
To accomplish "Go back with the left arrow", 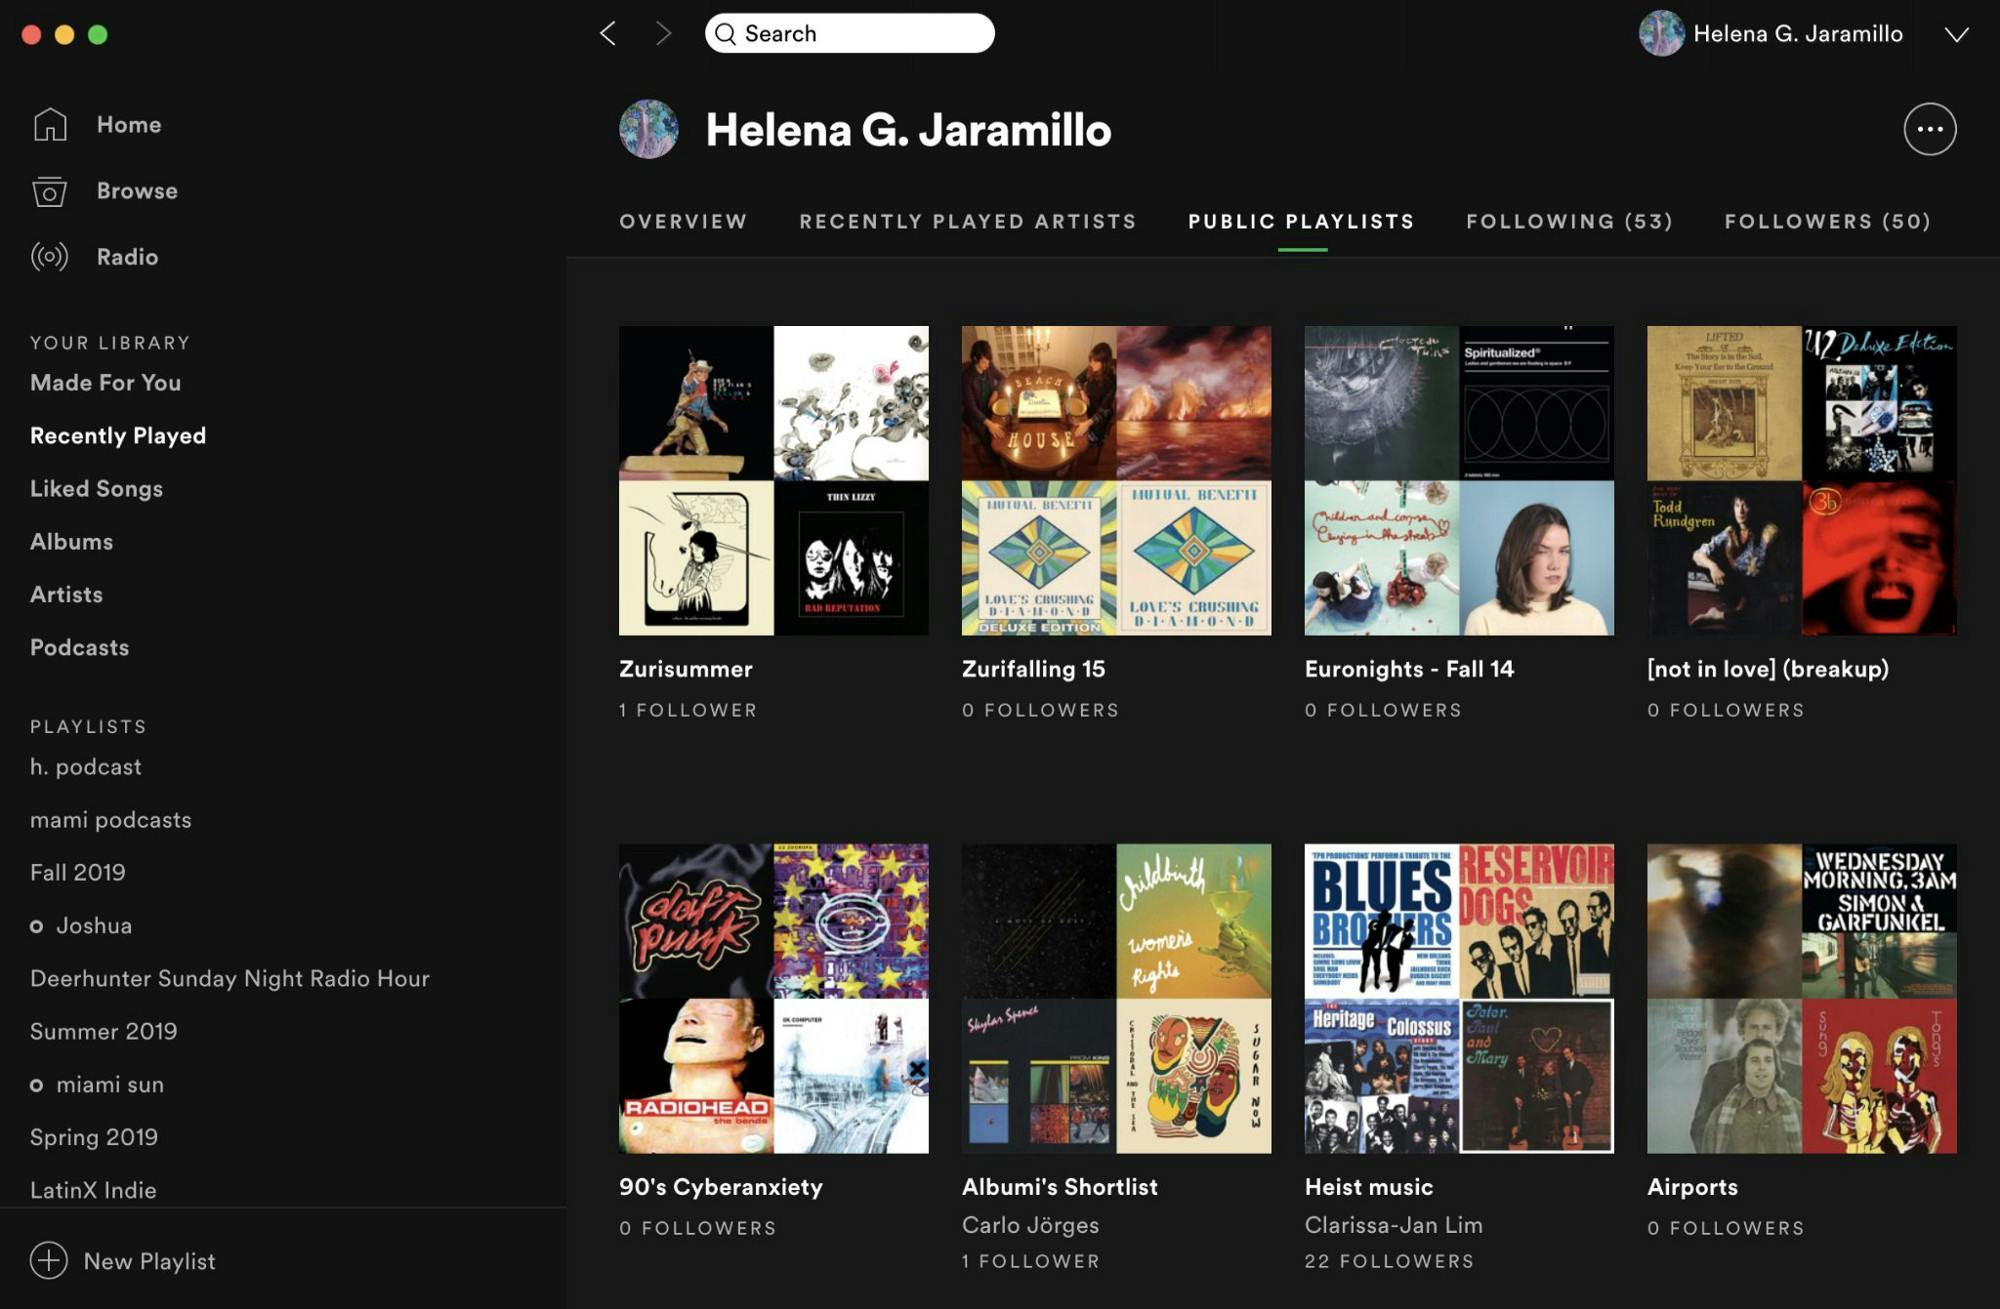I will pyautogui.click(x=608, y=34).
